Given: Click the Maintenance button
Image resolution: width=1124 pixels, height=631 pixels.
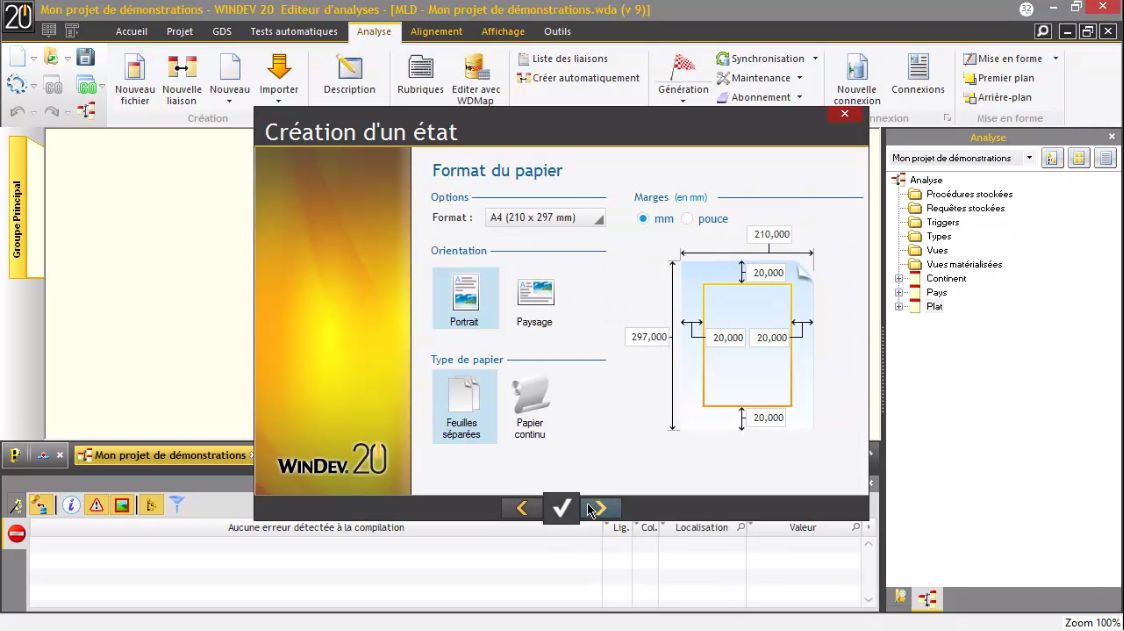Looking at the screenshot, I should (753, 77).
